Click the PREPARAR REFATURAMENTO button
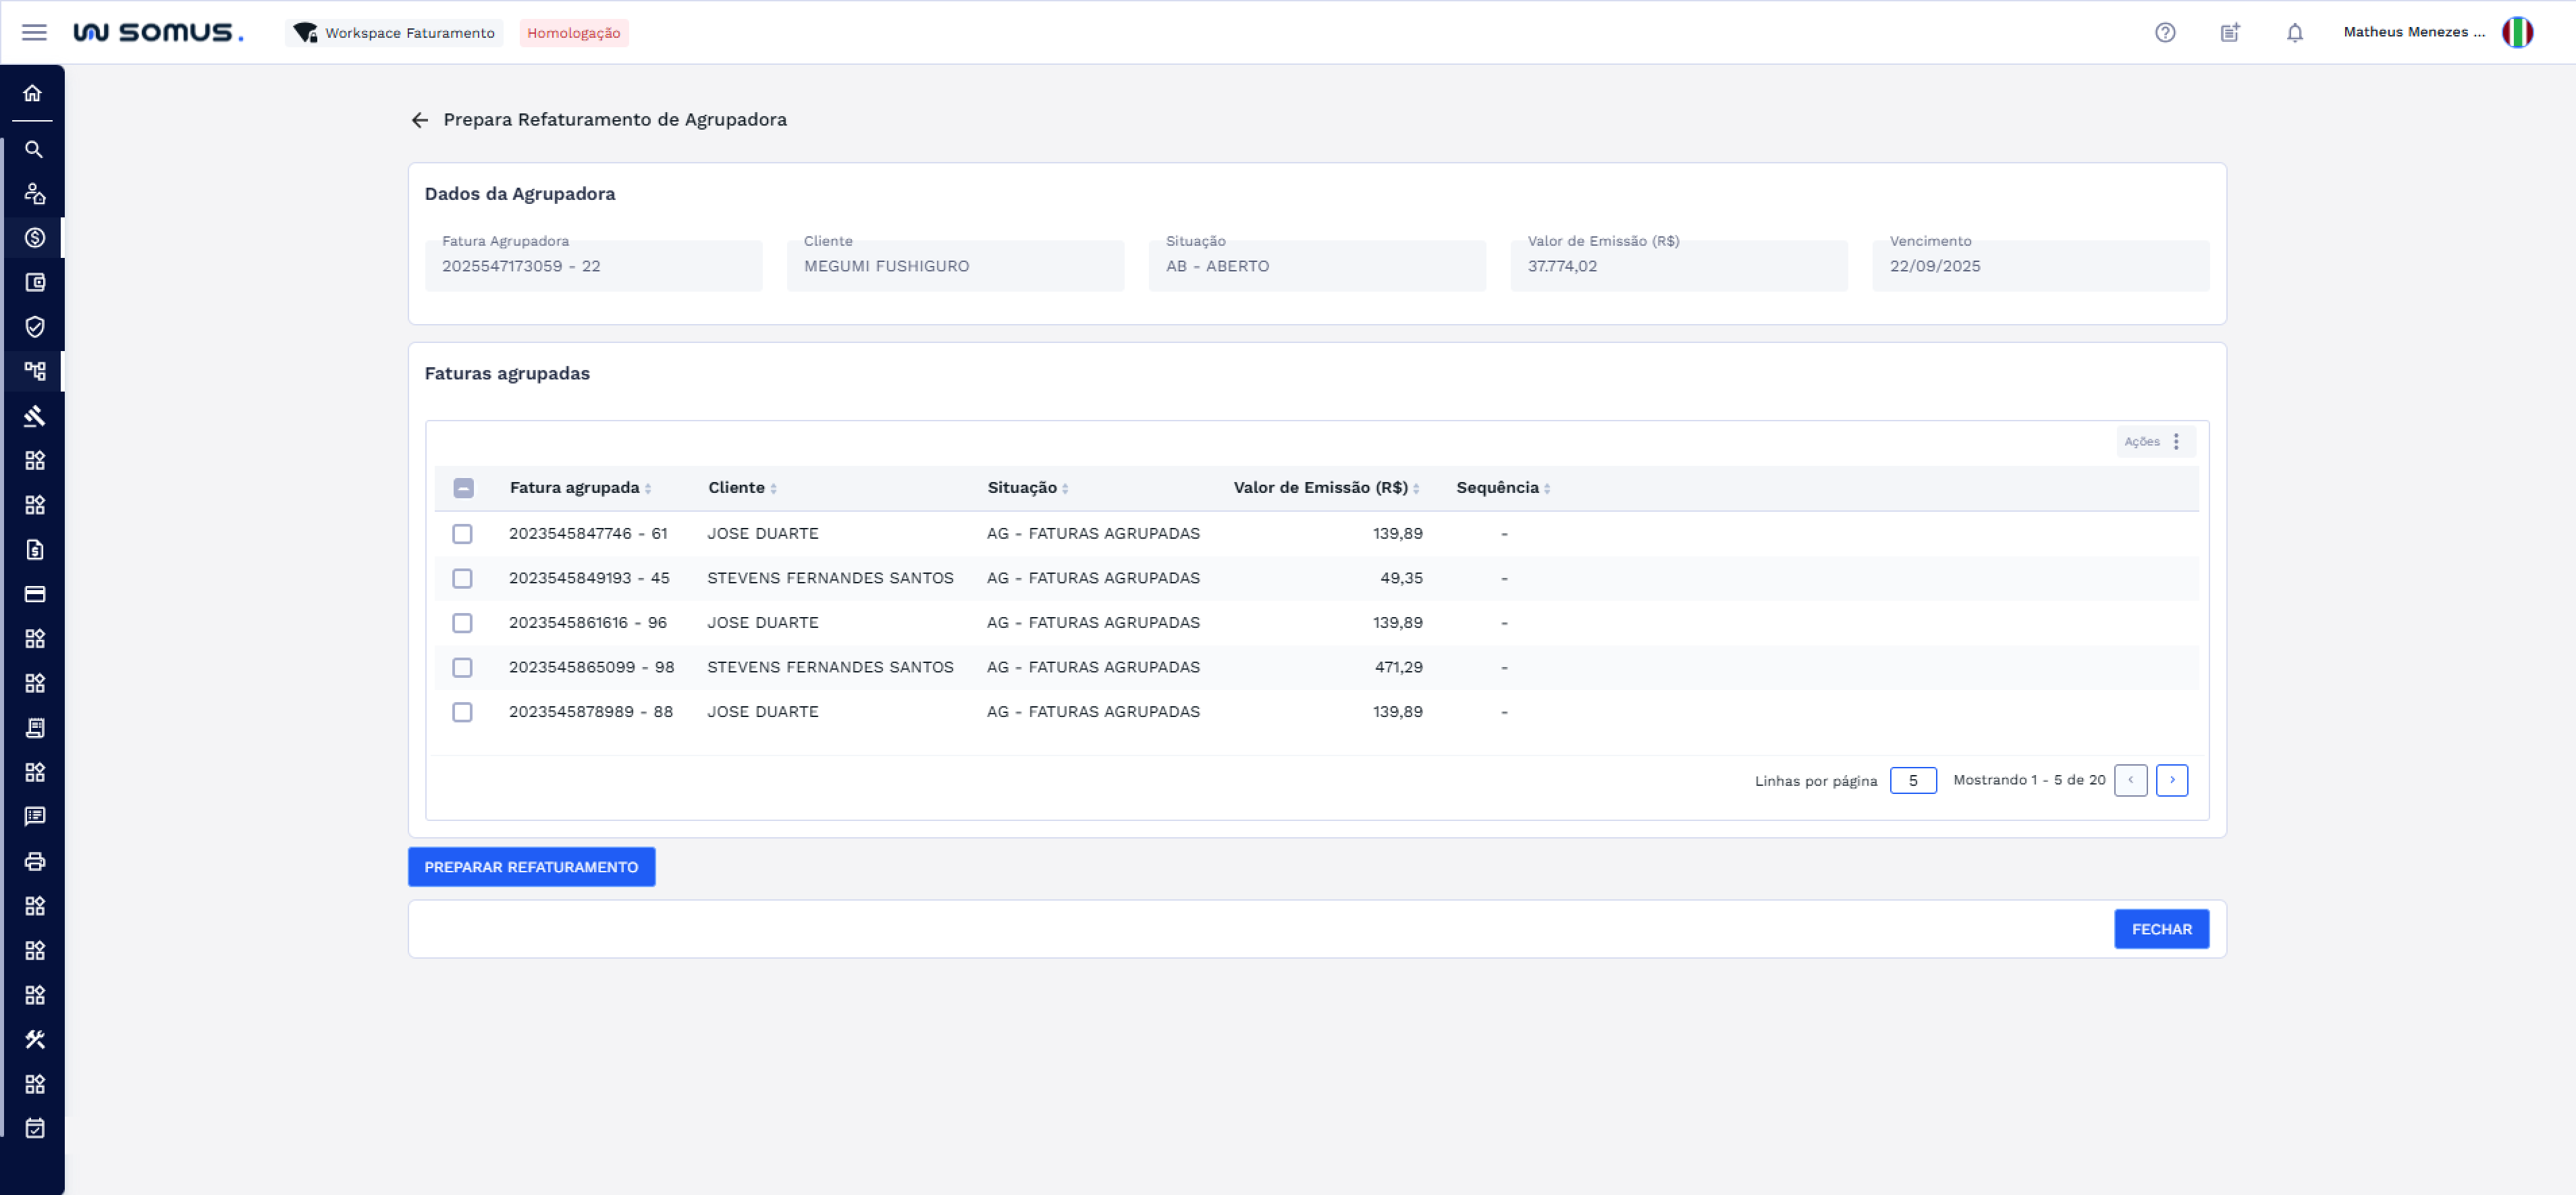Viewport: 2576px width, 1195px height. (x=531, y=867)
